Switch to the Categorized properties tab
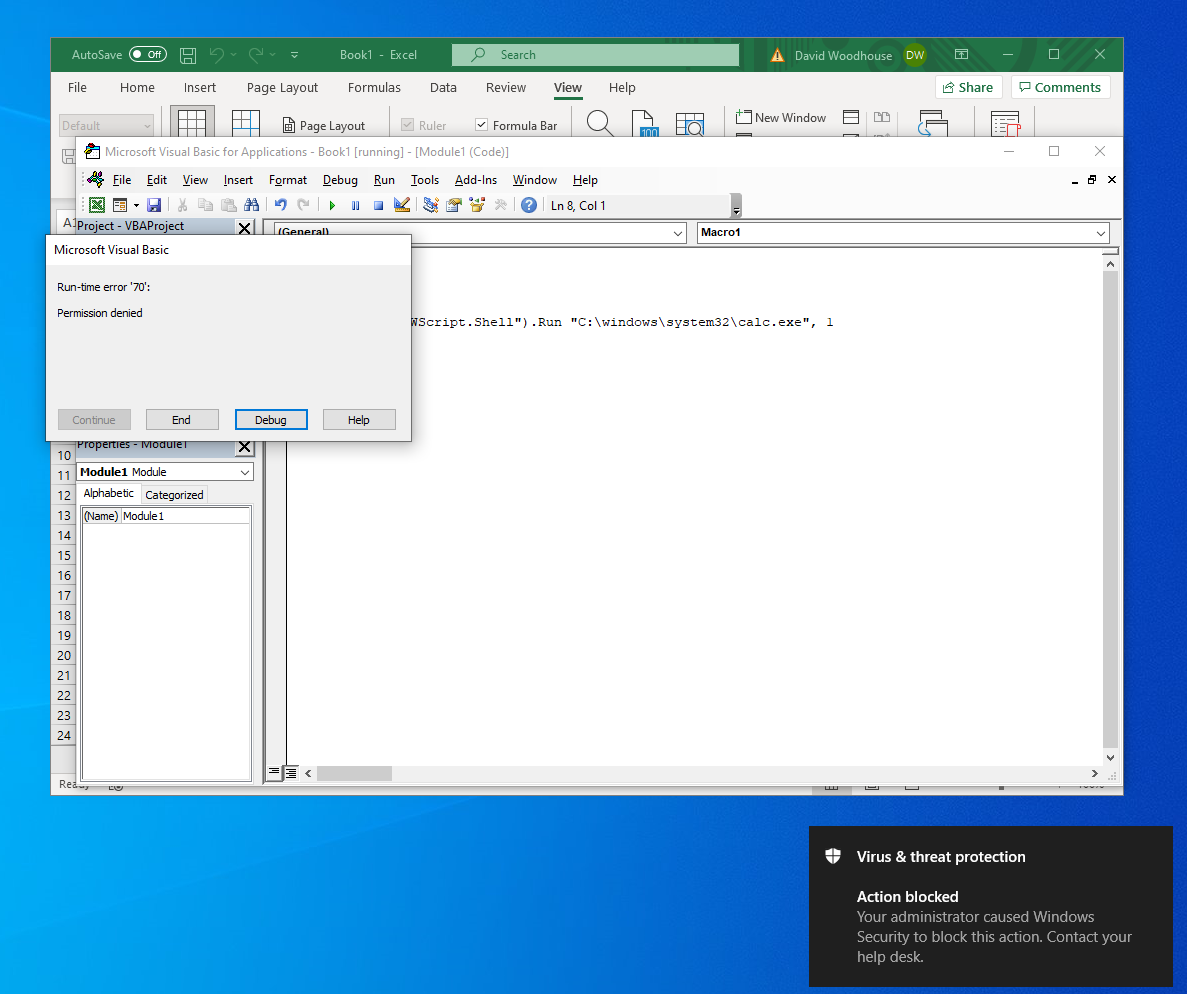This screenshot has height=994, width=1187. [x=174, y=495]
